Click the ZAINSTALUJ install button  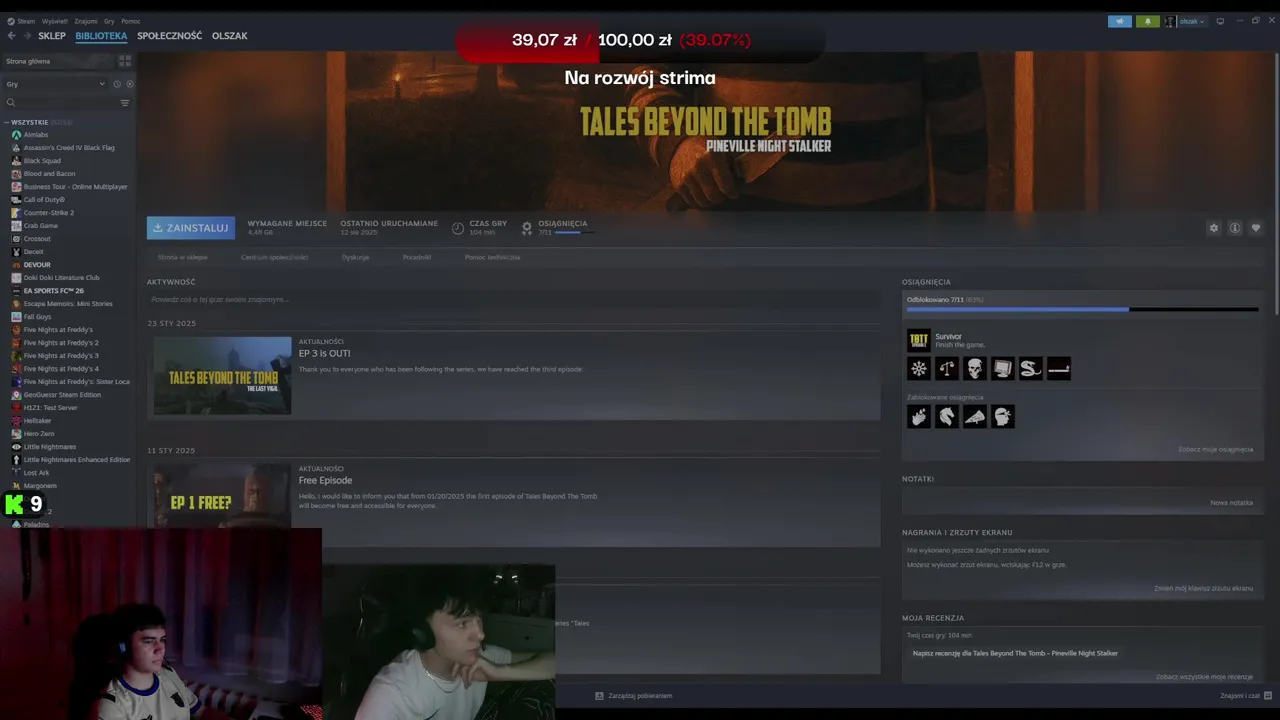191,228
